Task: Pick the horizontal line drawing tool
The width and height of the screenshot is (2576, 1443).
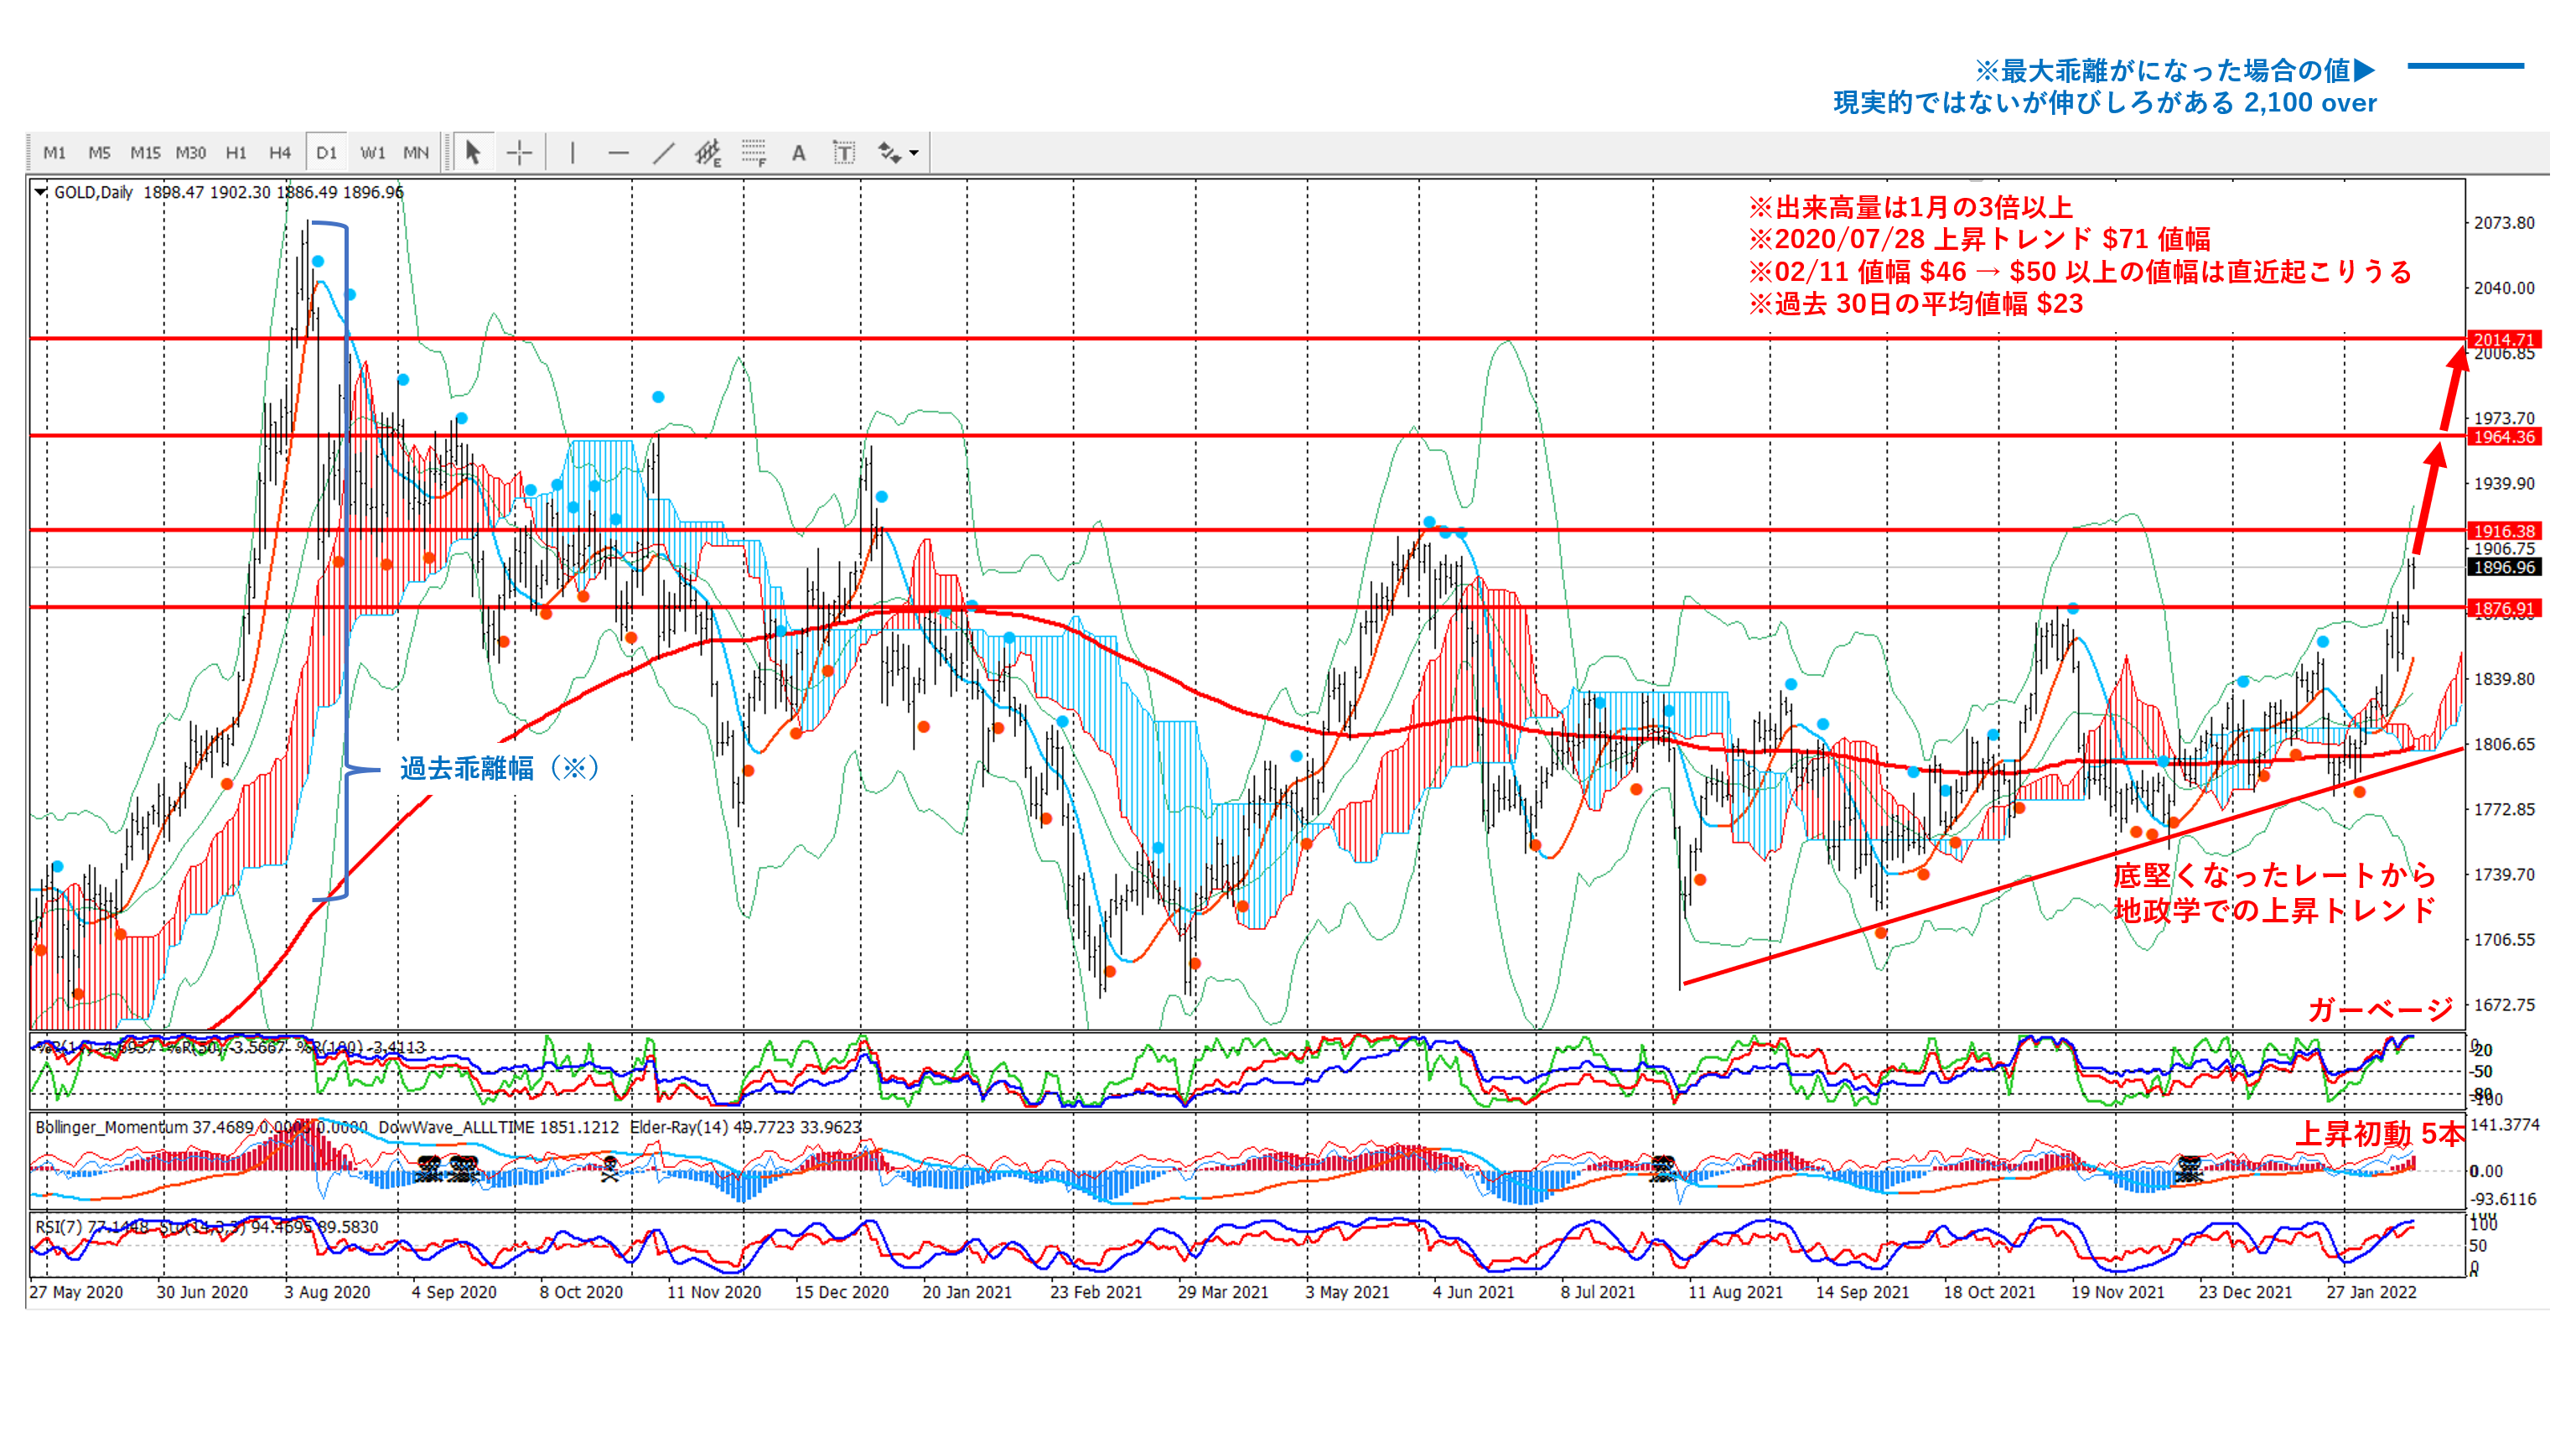Action: [618, 153]
